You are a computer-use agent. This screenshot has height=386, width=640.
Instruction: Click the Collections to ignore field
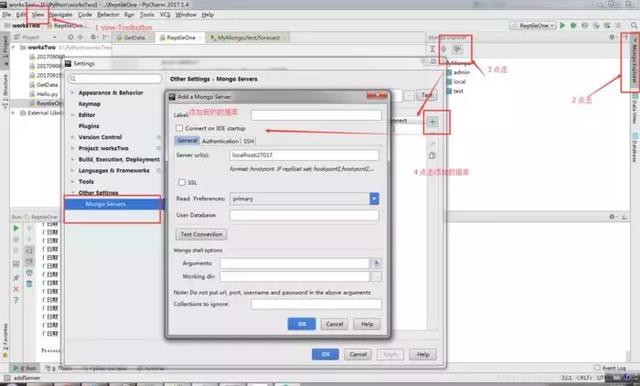click(x=316, y=304)
